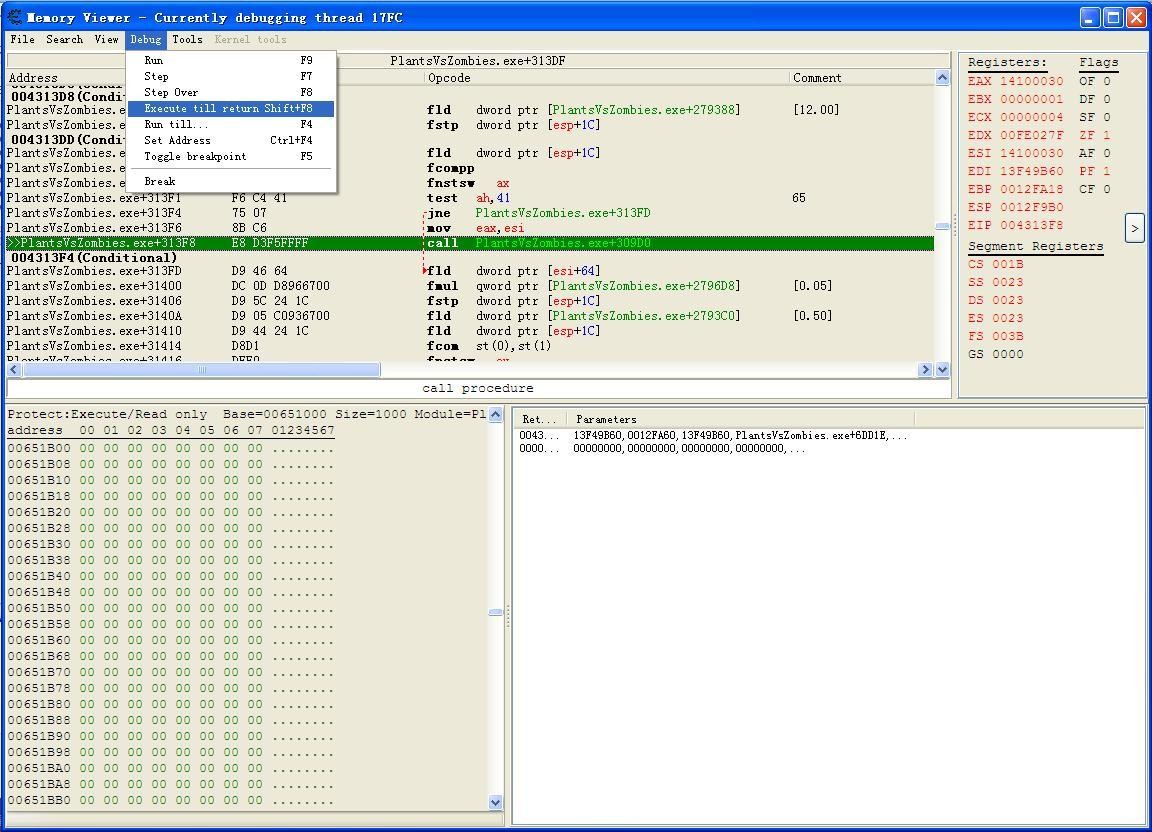Viewport: 1152px width, 832px height.
Task: Select the fcom st(0),st(1) row at exe+31414
Action: tap(470, 346)
